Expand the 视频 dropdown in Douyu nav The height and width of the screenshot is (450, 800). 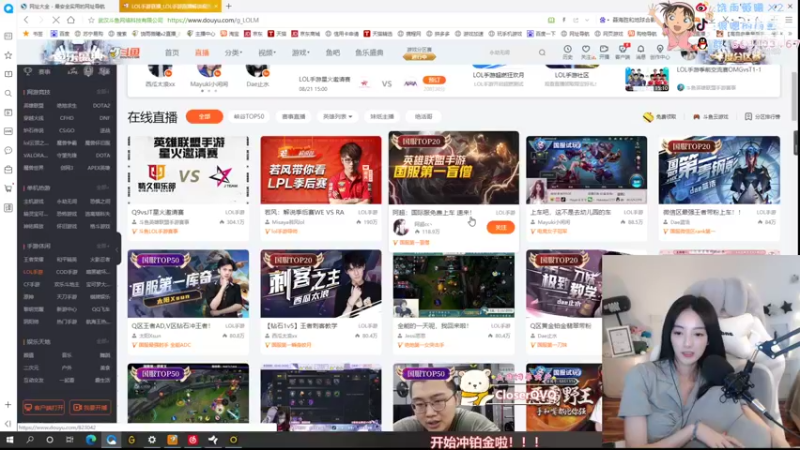(x=267, y=53)
